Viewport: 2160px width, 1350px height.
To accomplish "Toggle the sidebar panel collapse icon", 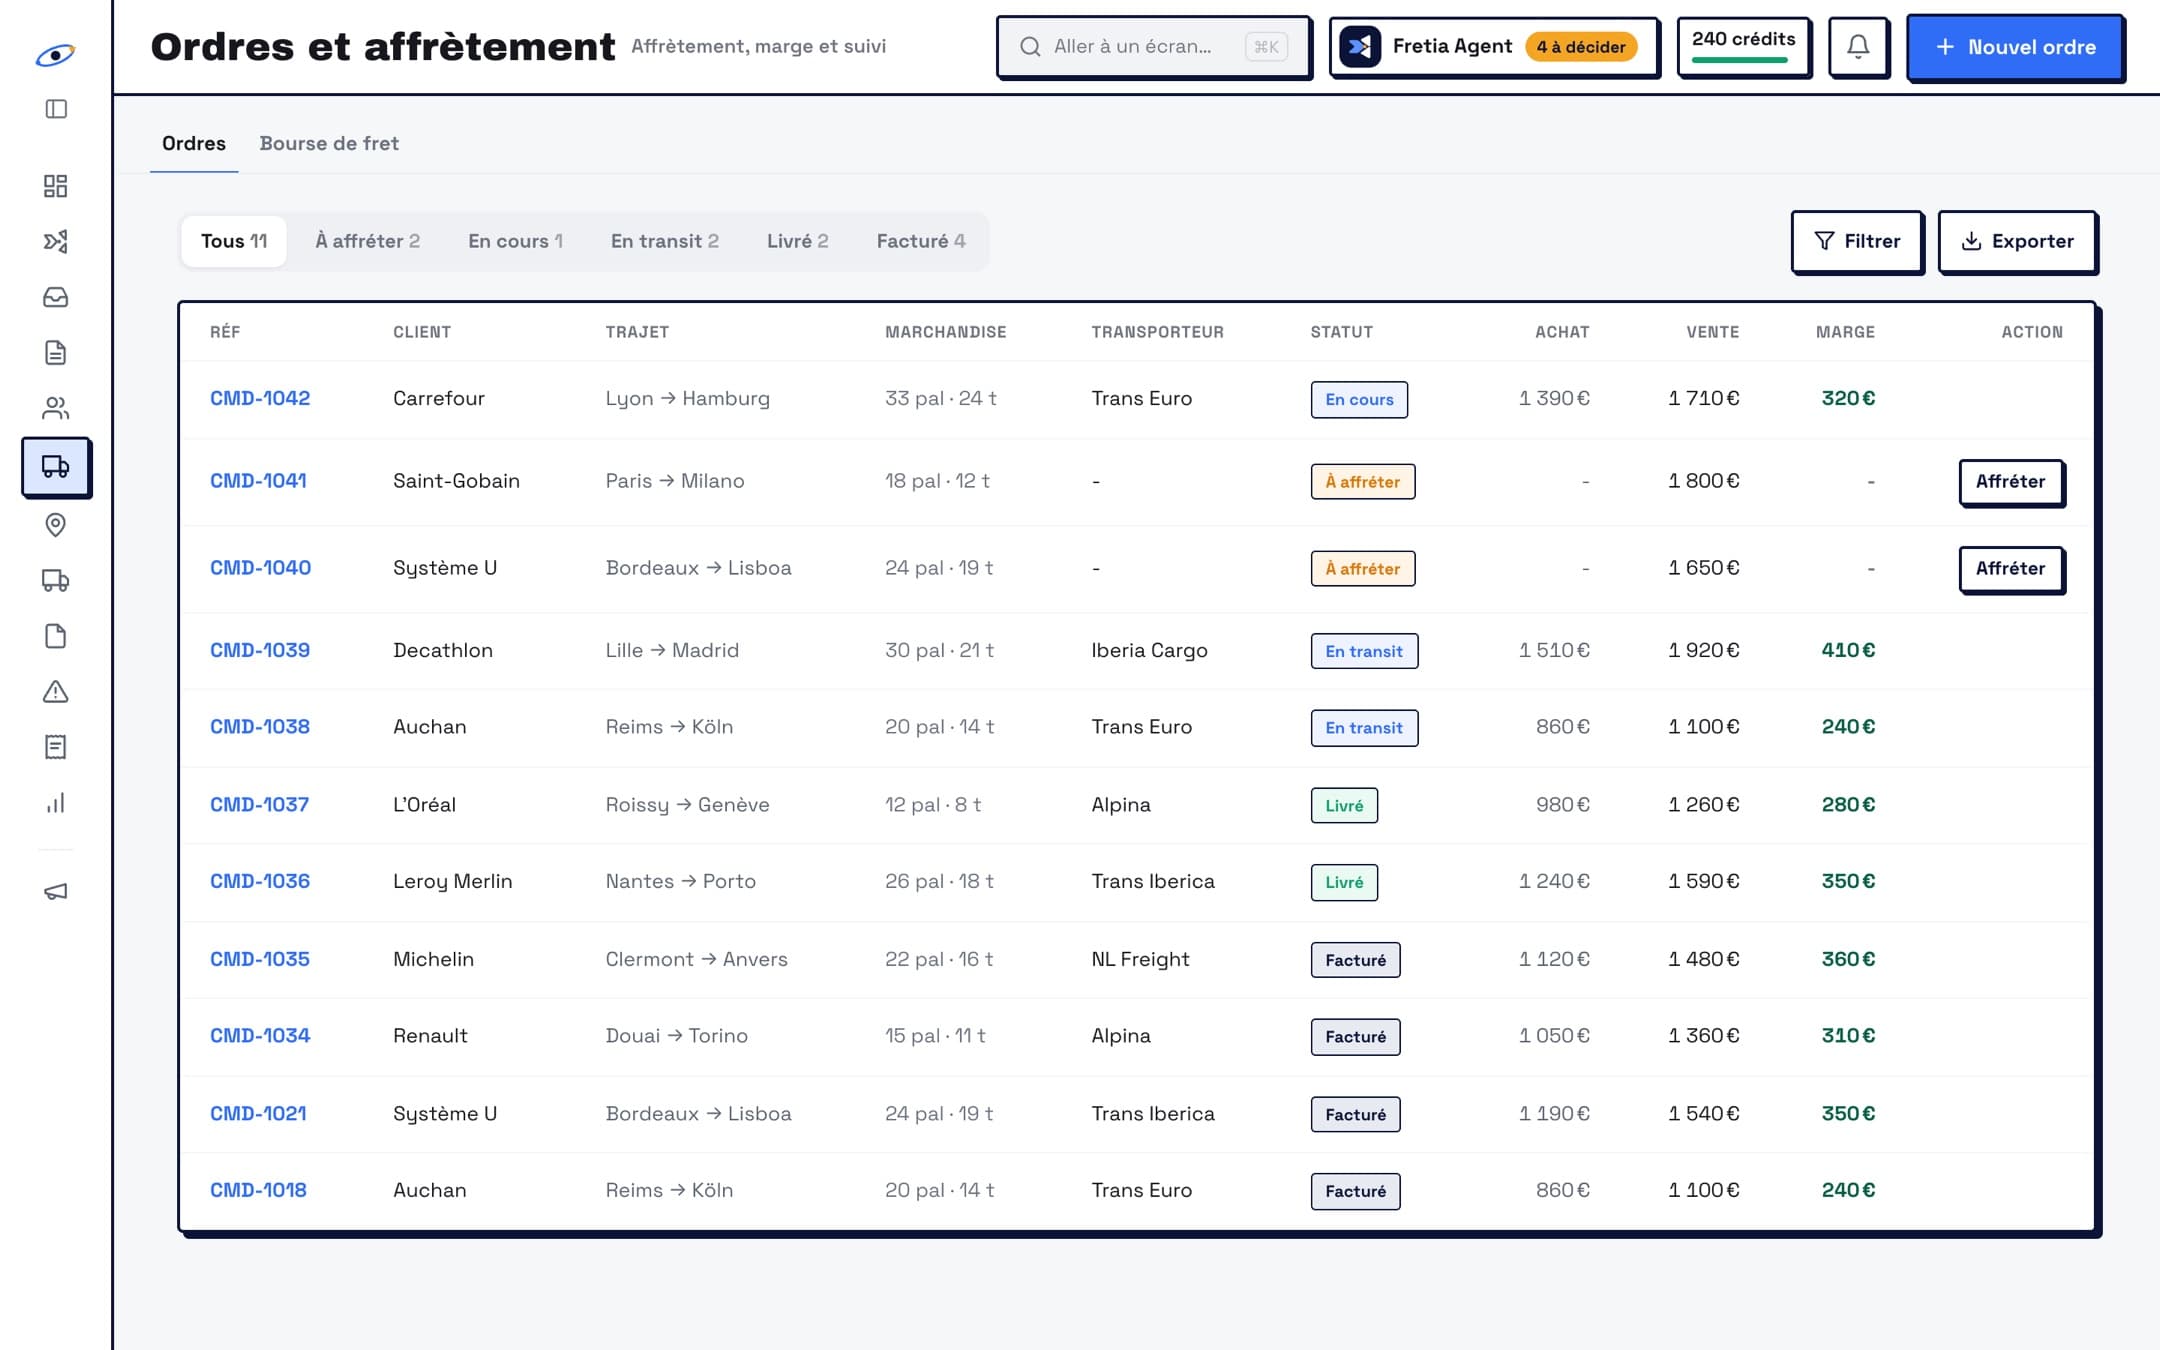I will tap(56, 109).
